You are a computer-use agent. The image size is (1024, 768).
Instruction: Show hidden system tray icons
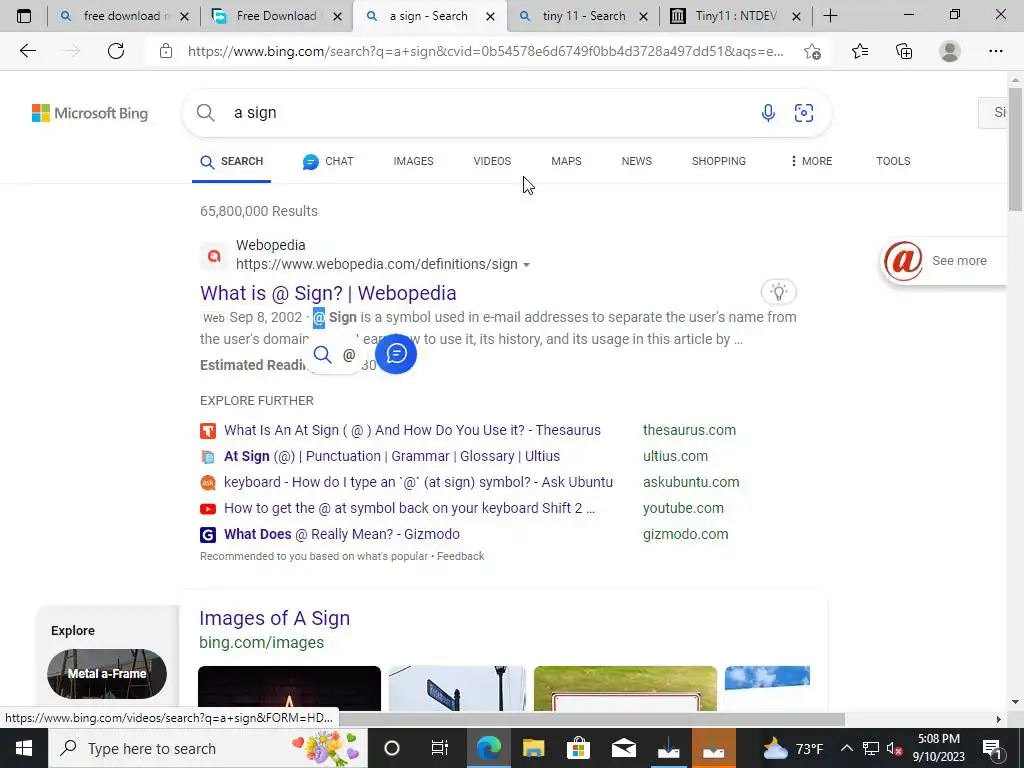[846, 748]
